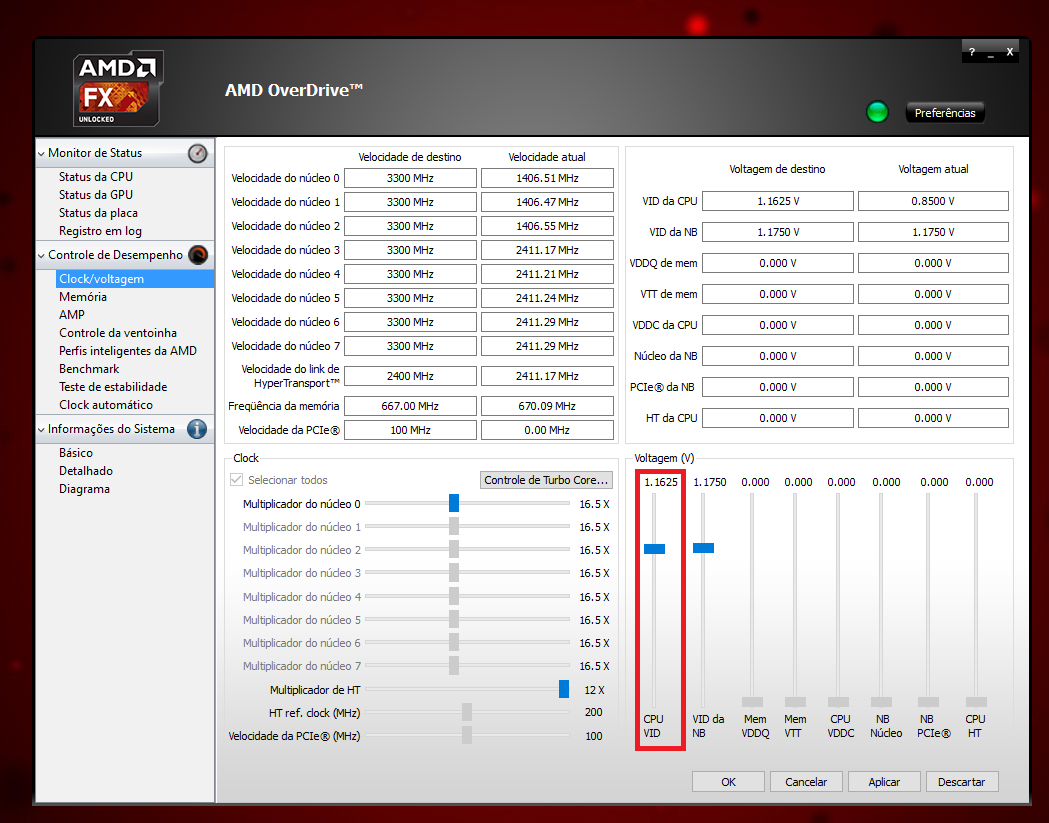The width and height of the screenshot is (1049, 823).
Task: Click VID da CPU current voltage 0.8500 V
Action: tap(933, 201)
